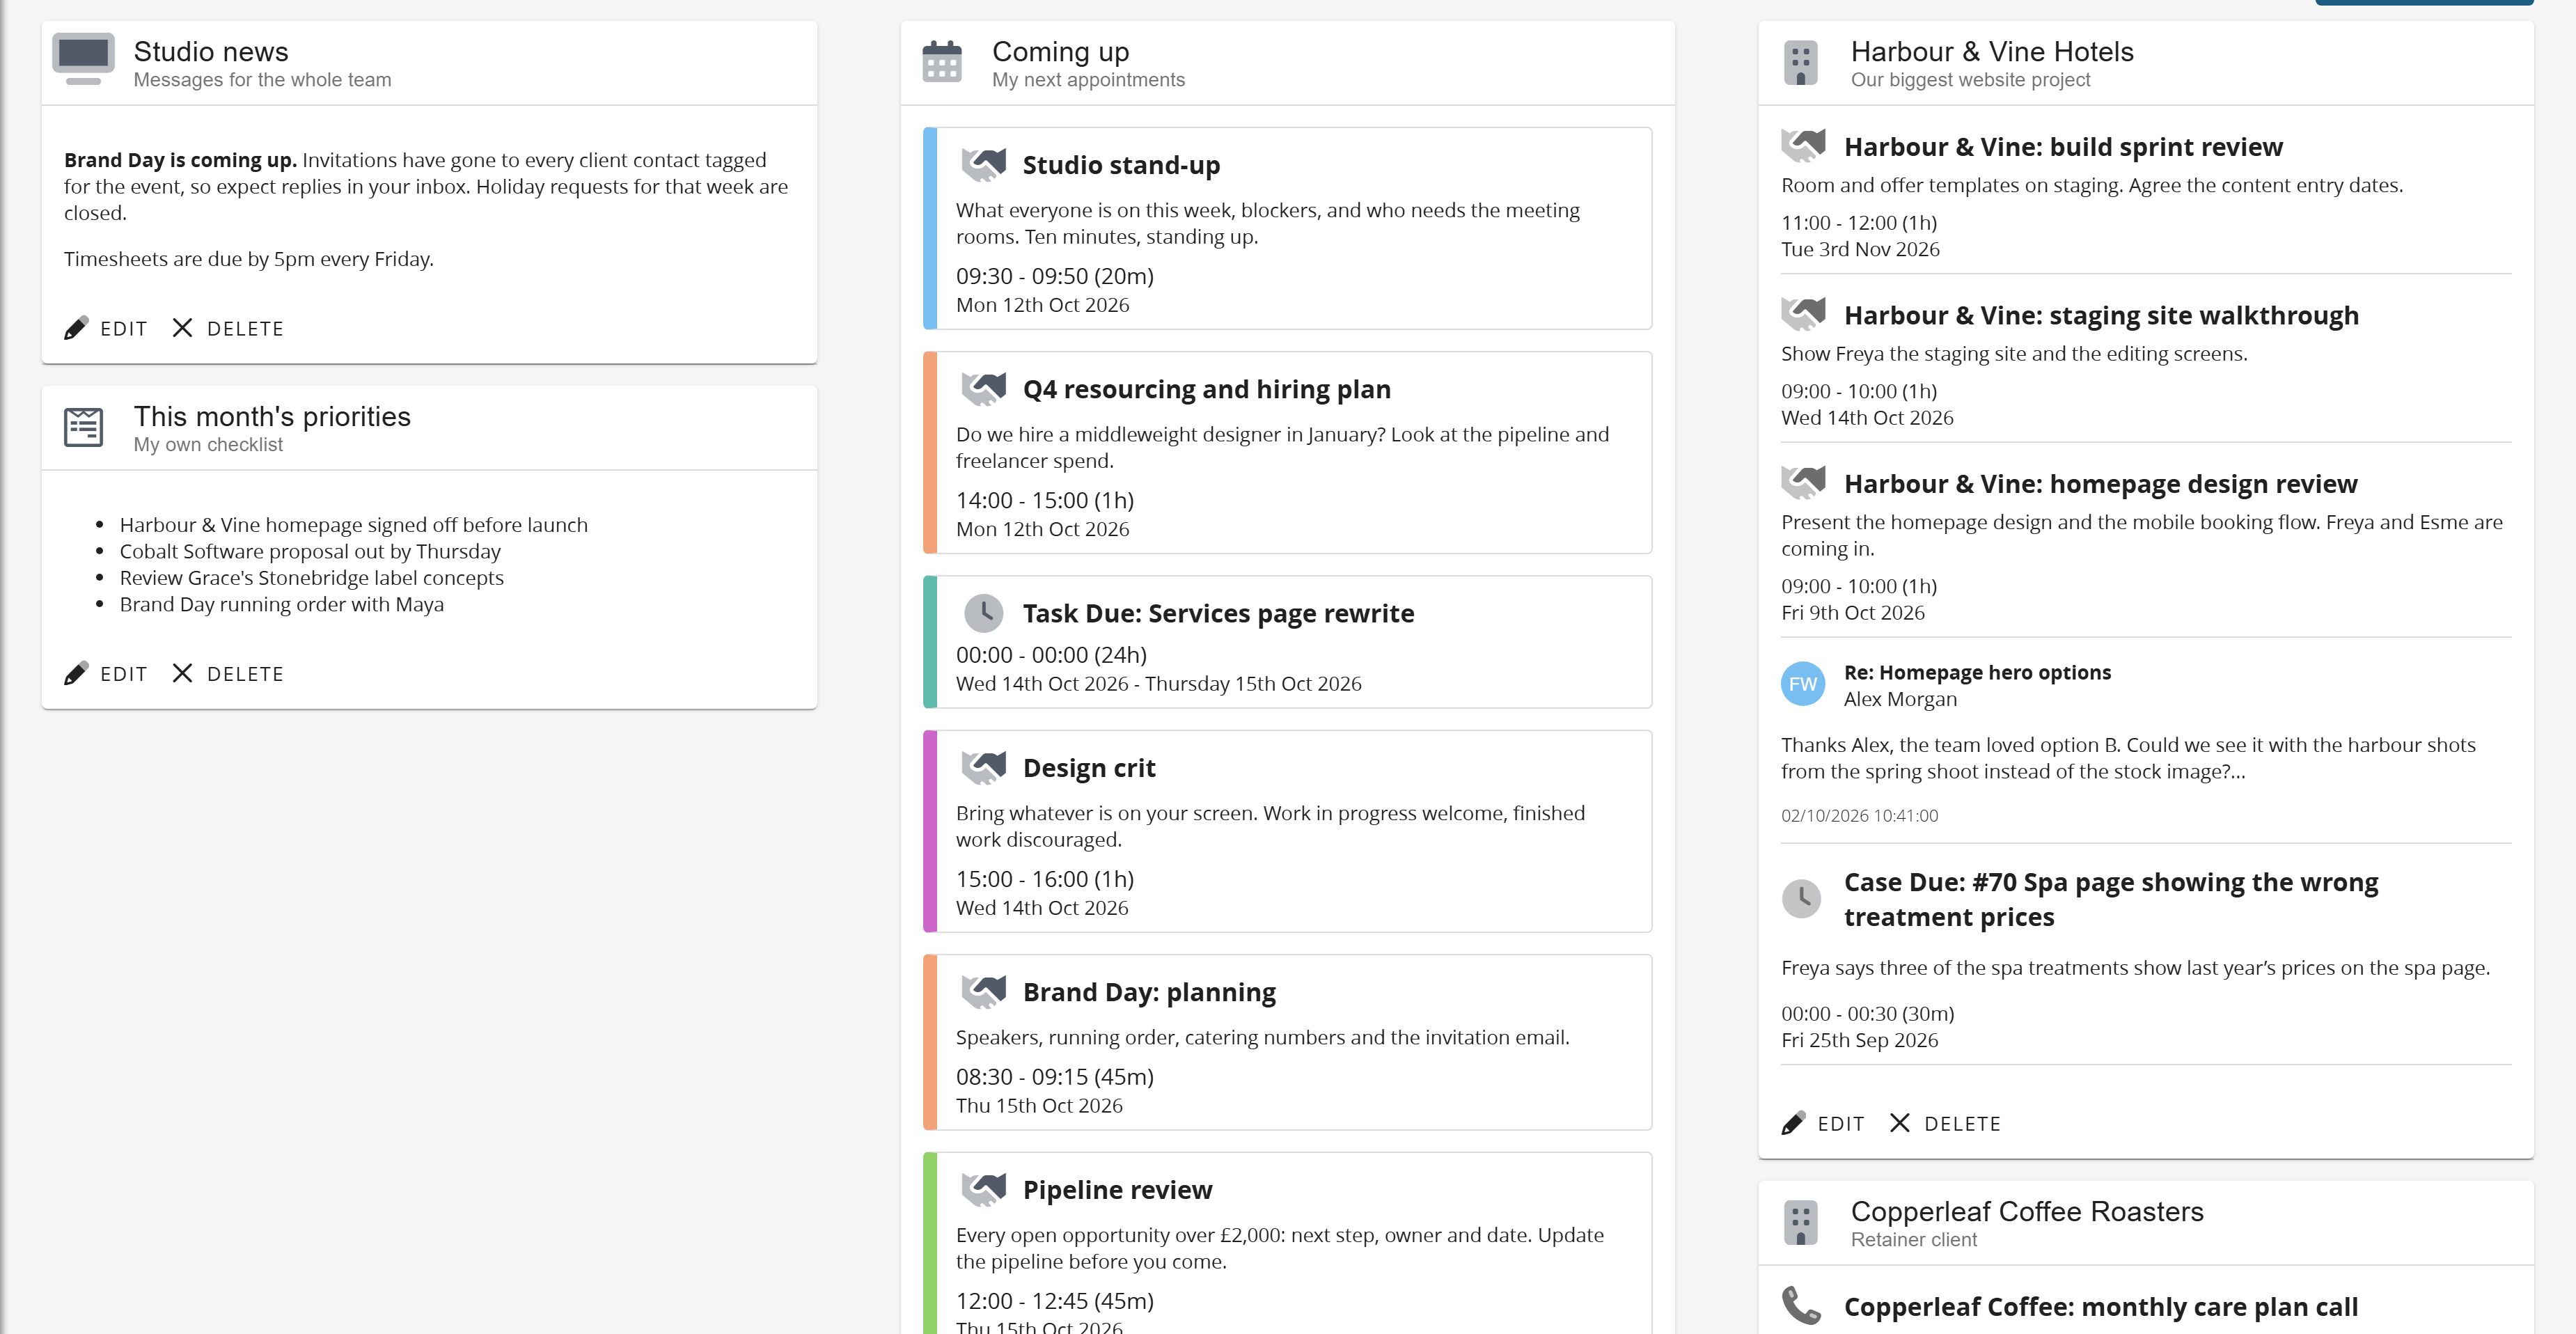
Task: Edit the Harbour & Vine Hotels widget
Action: (x=1823, y=1123)
